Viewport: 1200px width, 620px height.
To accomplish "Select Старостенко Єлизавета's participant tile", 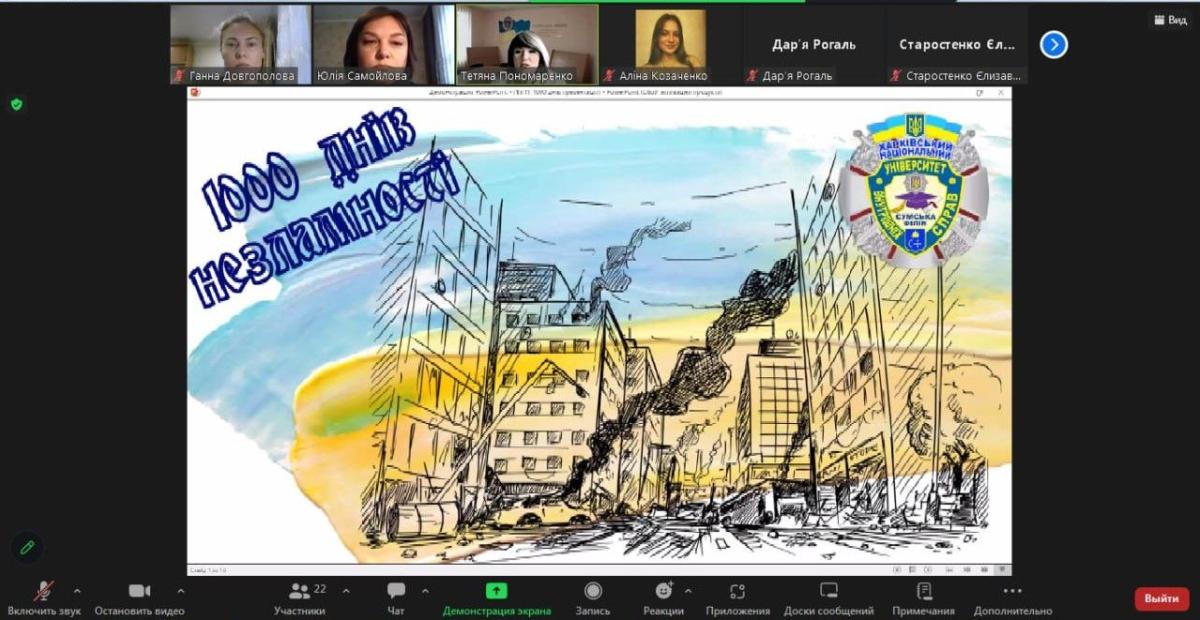I will [x=956, y=45].
